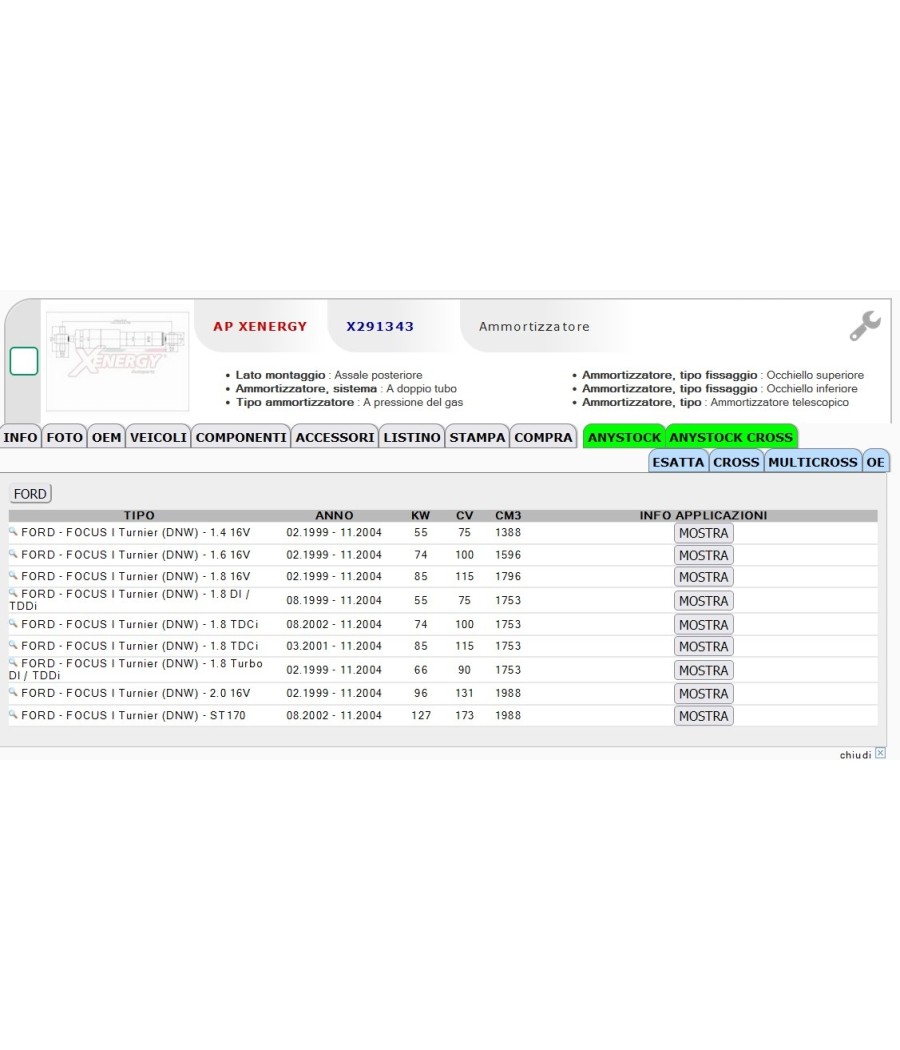Click magnifier icon beside Focus 1.4 16V
This screenshot has width=900, height=1050.
tap(13, 531)
